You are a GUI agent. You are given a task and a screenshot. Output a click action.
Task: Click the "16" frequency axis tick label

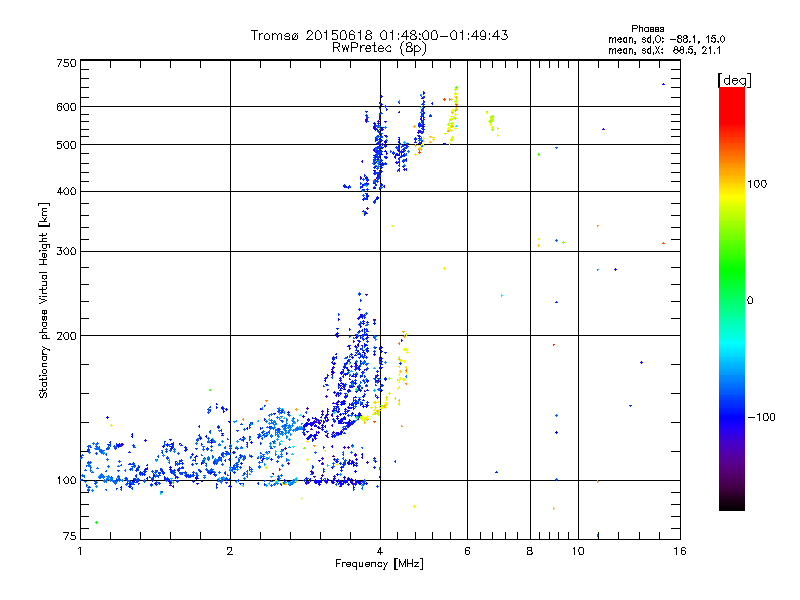[x=680, y=551]
